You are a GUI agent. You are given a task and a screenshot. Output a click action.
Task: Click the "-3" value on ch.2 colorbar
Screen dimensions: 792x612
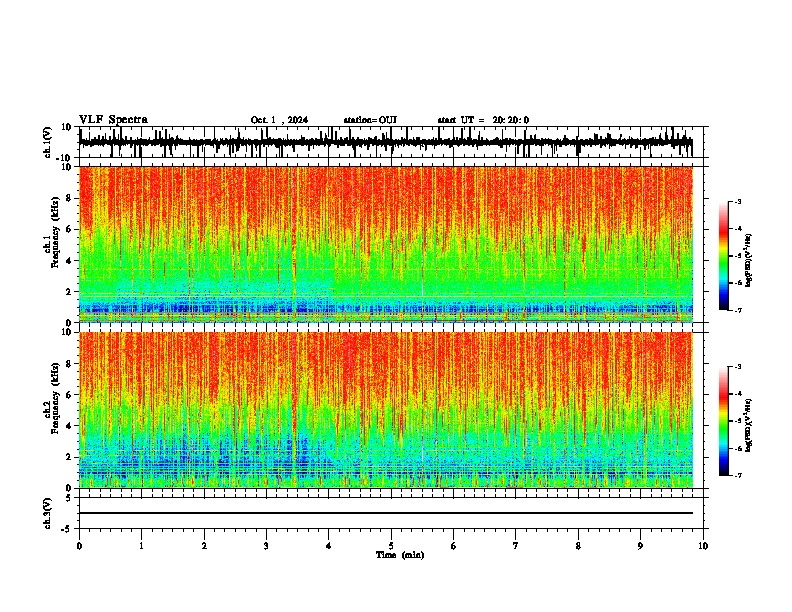(x=737, y=367)
